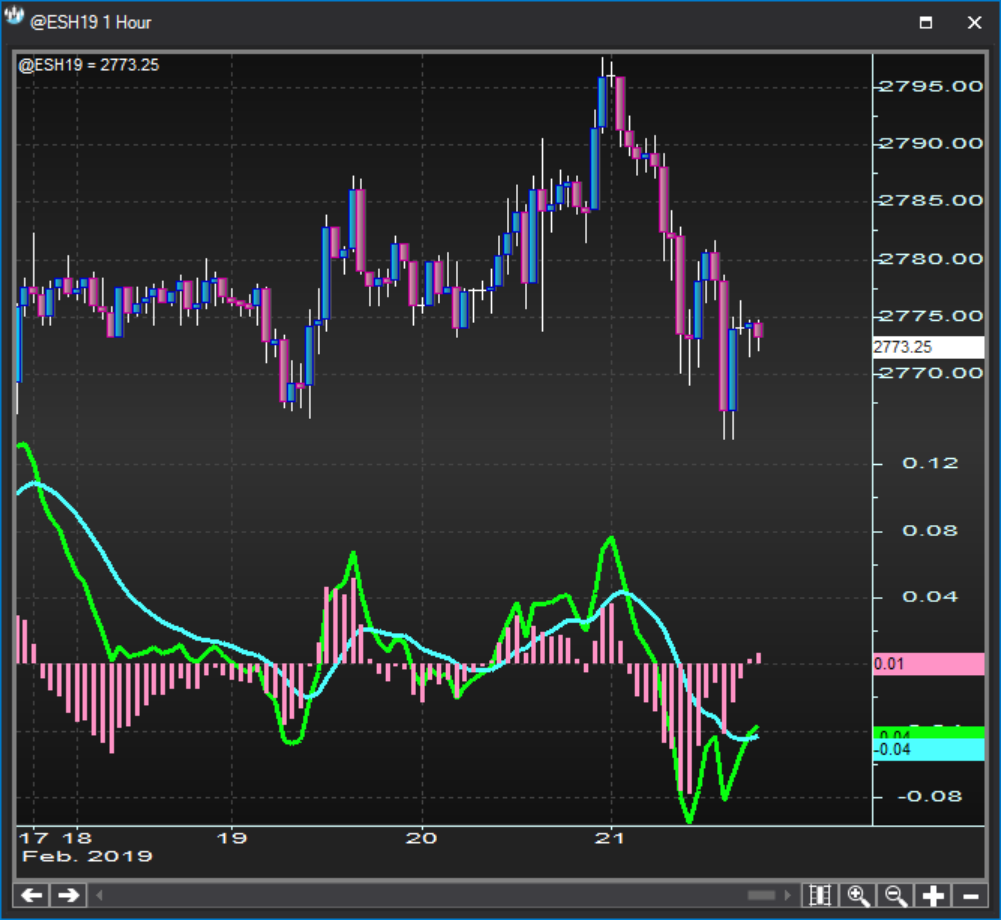This screenshot has width=1001, height=920.
Task: Click the 2770.00 price axis label
Action: pyautogui.click(x=931, y=373)
